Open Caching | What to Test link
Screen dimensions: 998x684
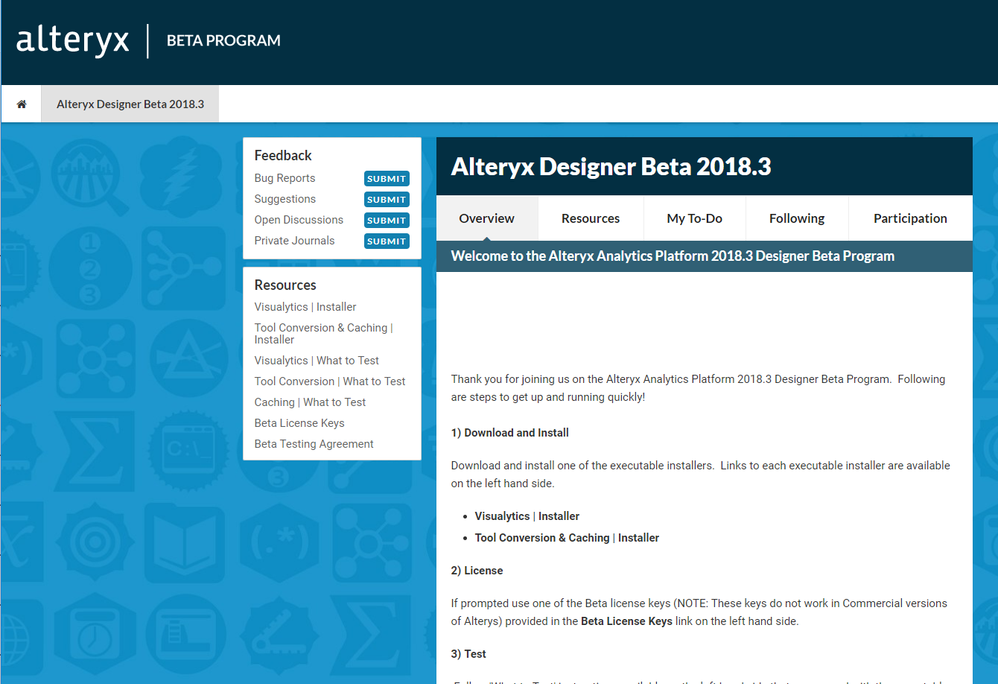point(310,402)
